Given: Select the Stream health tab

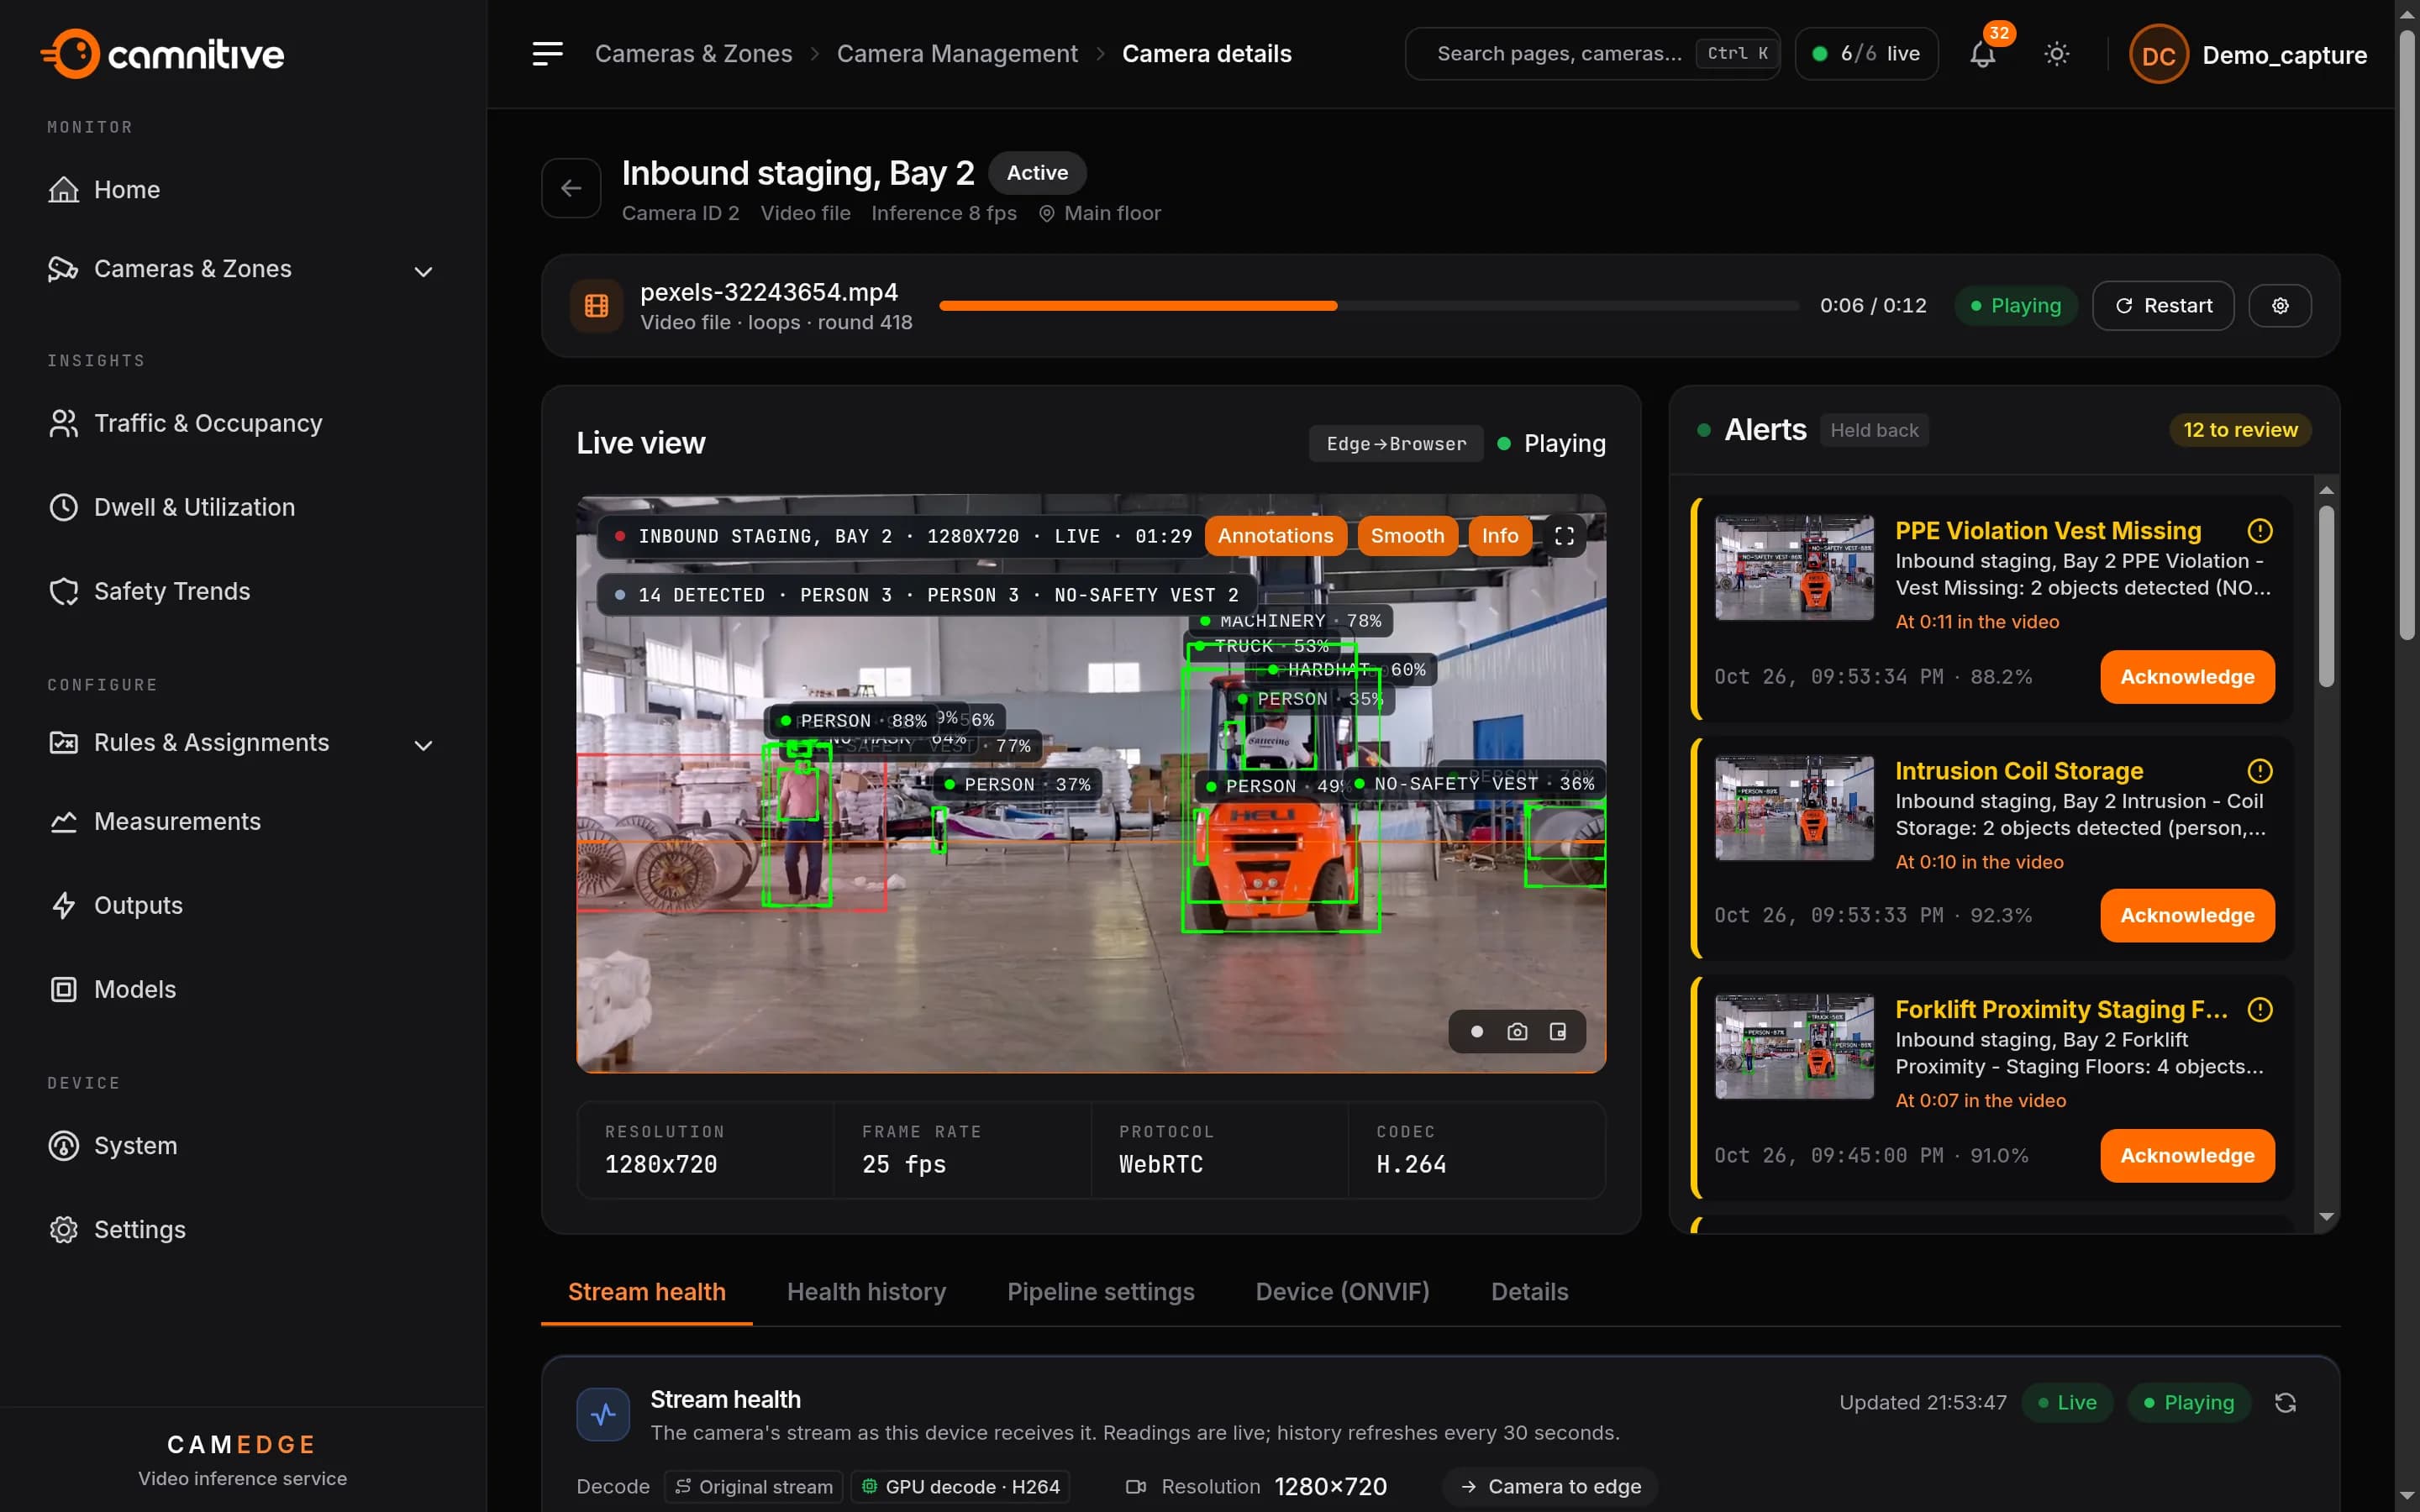Looking at the screenshot, I should [646, 1292].
